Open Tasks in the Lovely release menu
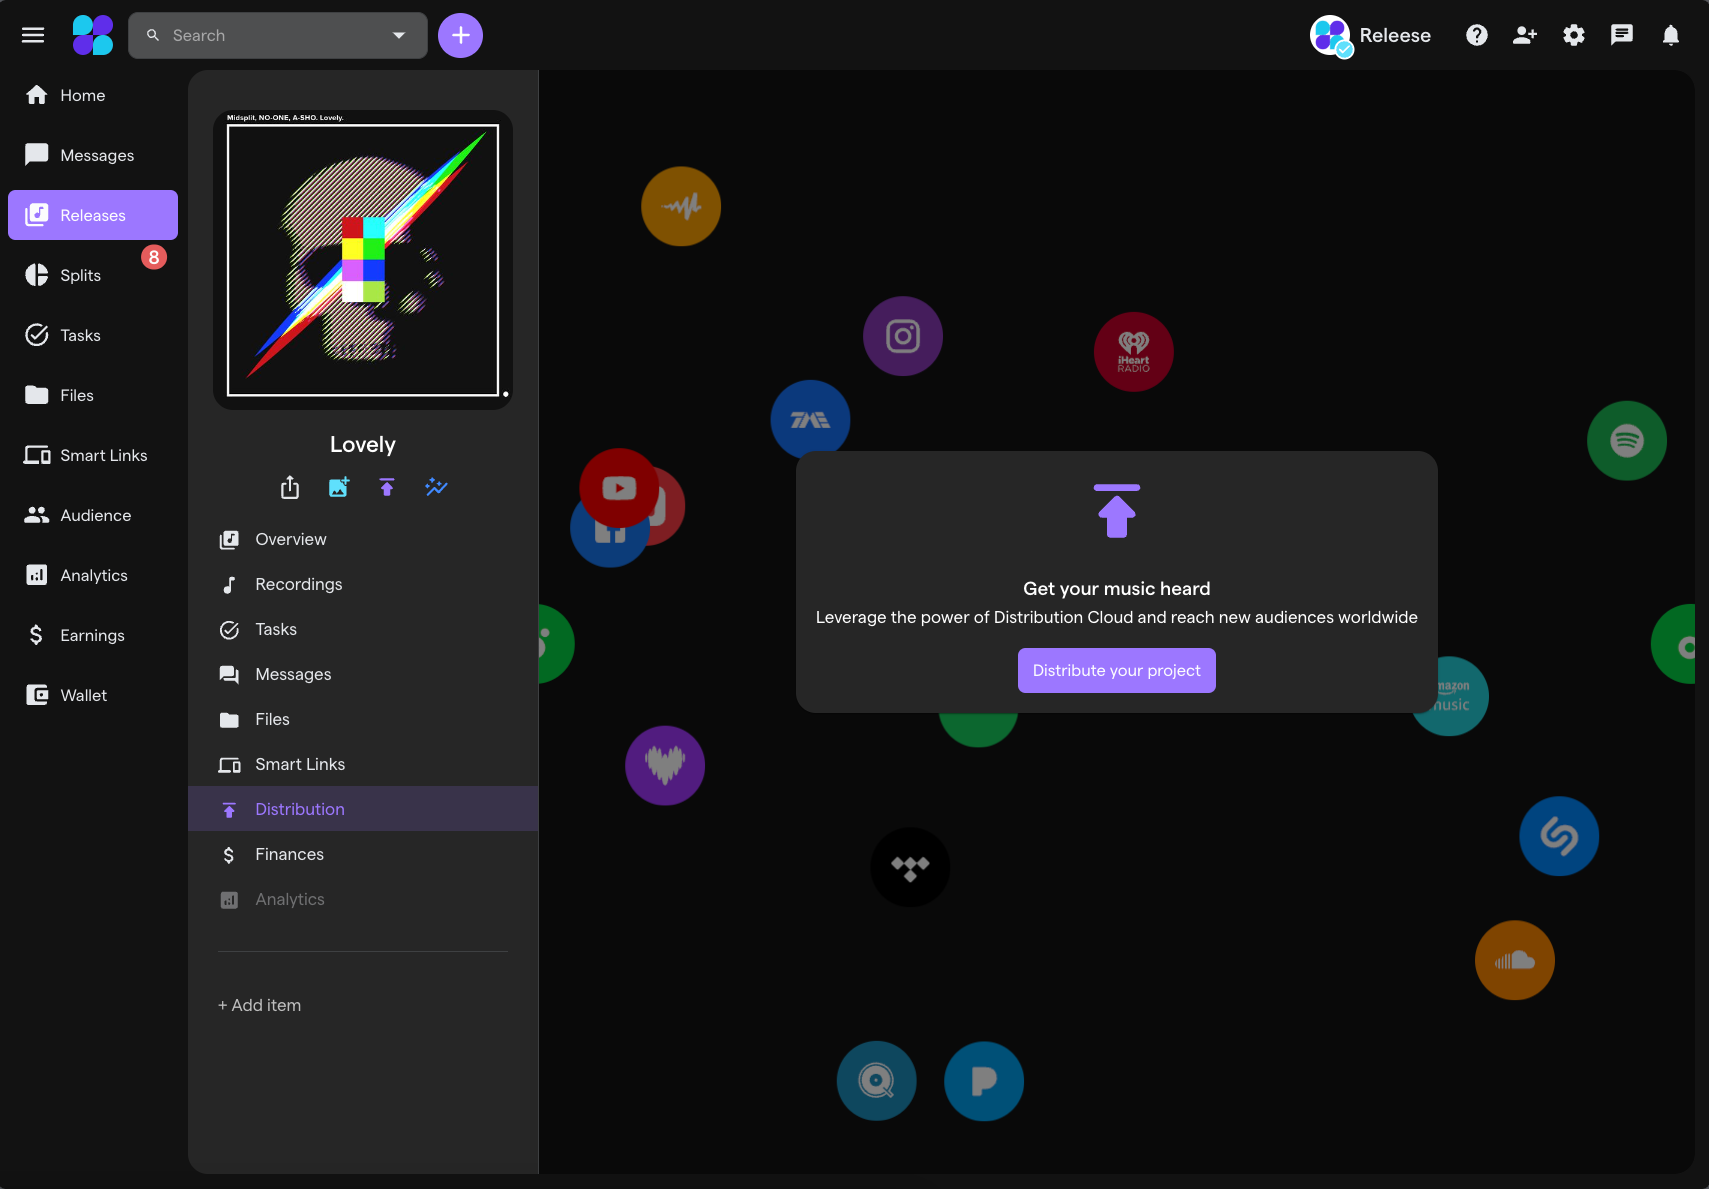 363,629
